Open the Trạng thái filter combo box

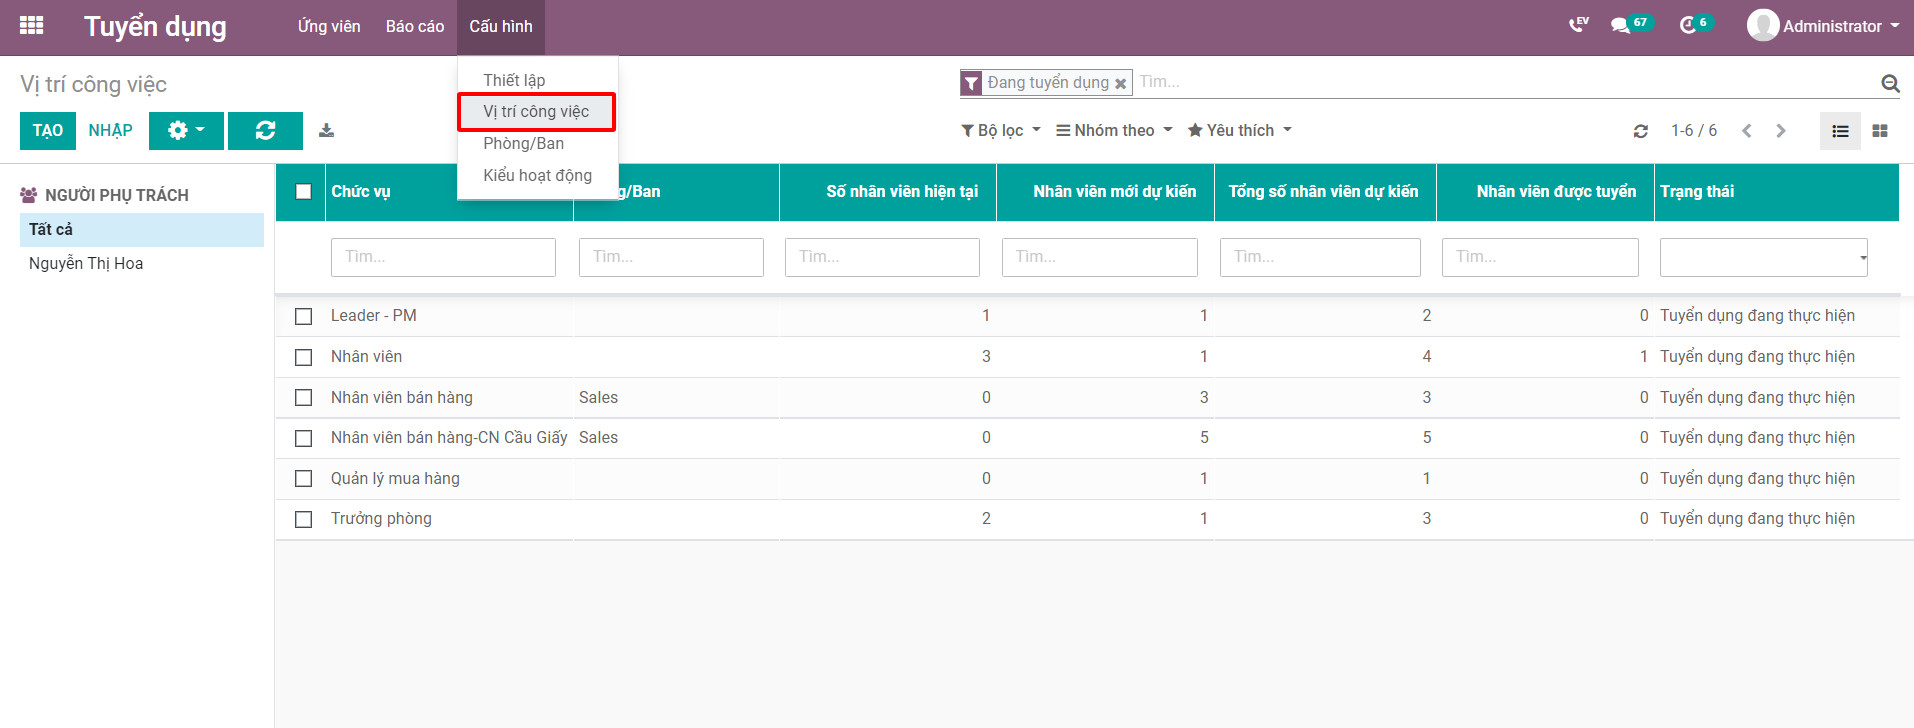tap(1763, 257)
